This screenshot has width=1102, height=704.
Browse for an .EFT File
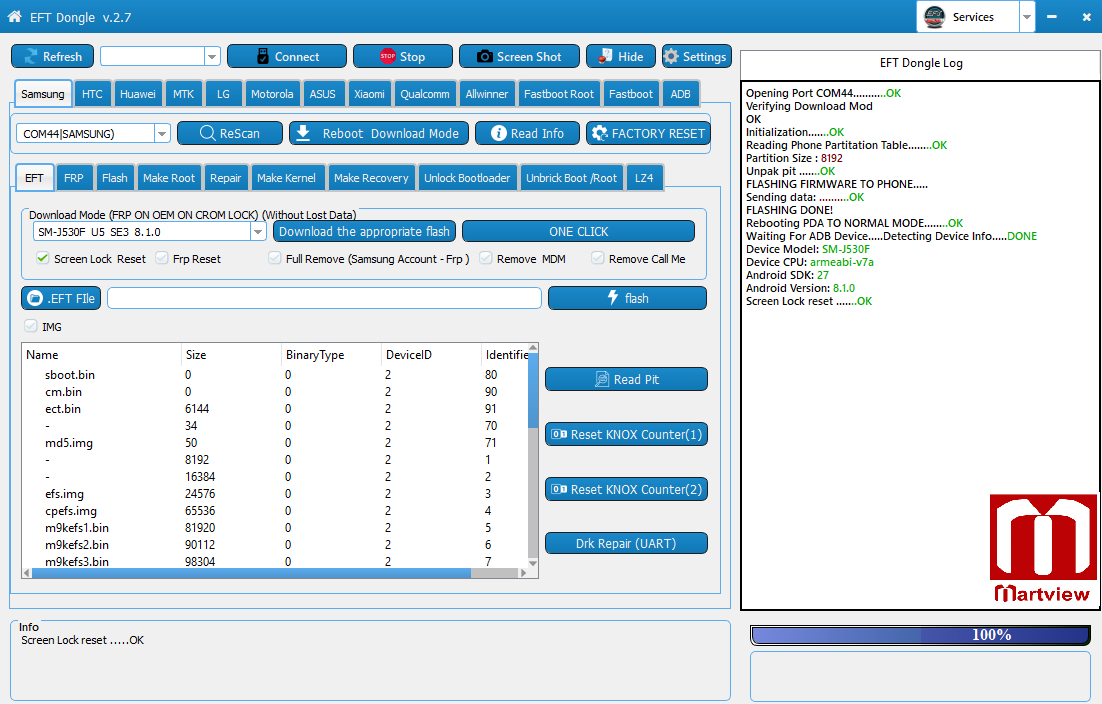(x=61, y=298)
